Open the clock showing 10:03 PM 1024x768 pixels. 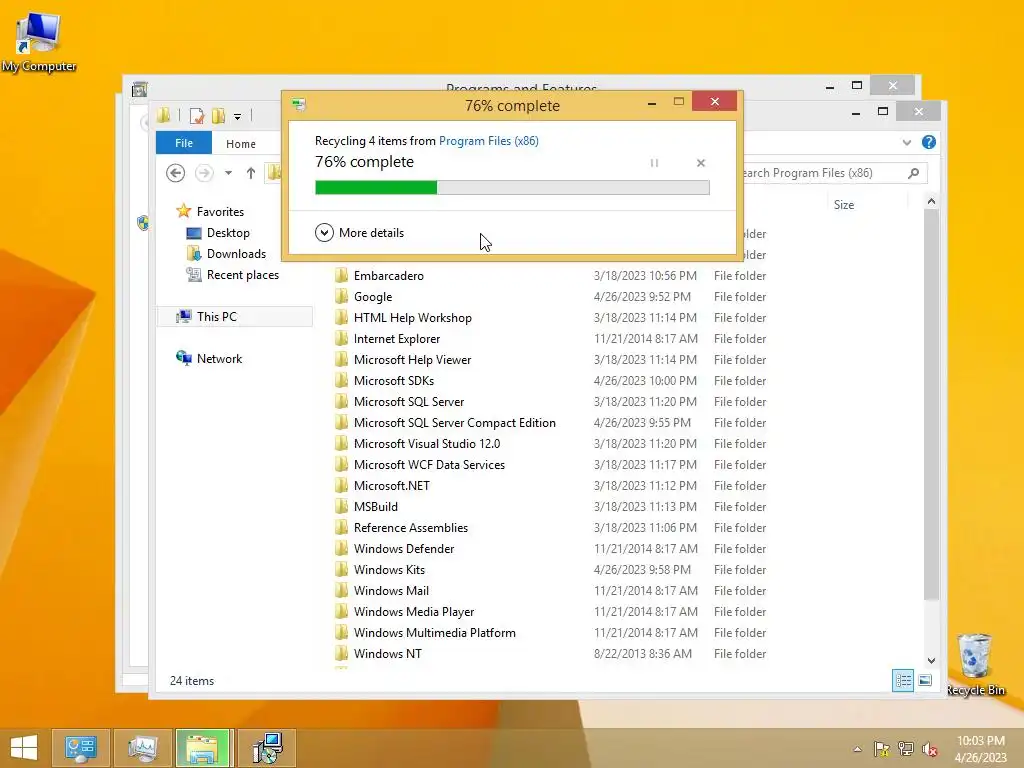point(980,749)
